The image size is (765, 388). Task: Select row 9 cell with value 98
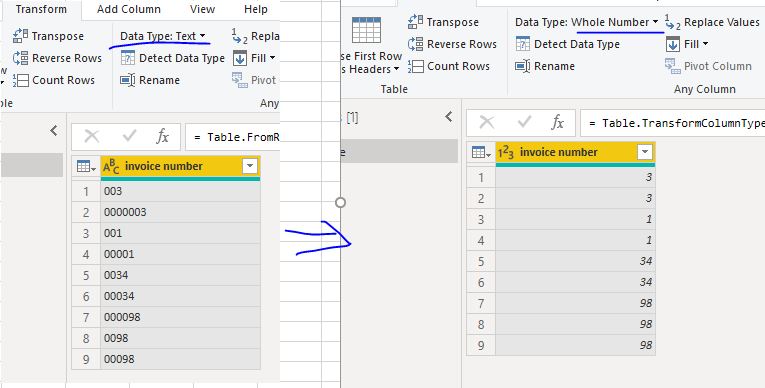coord(576,345)
